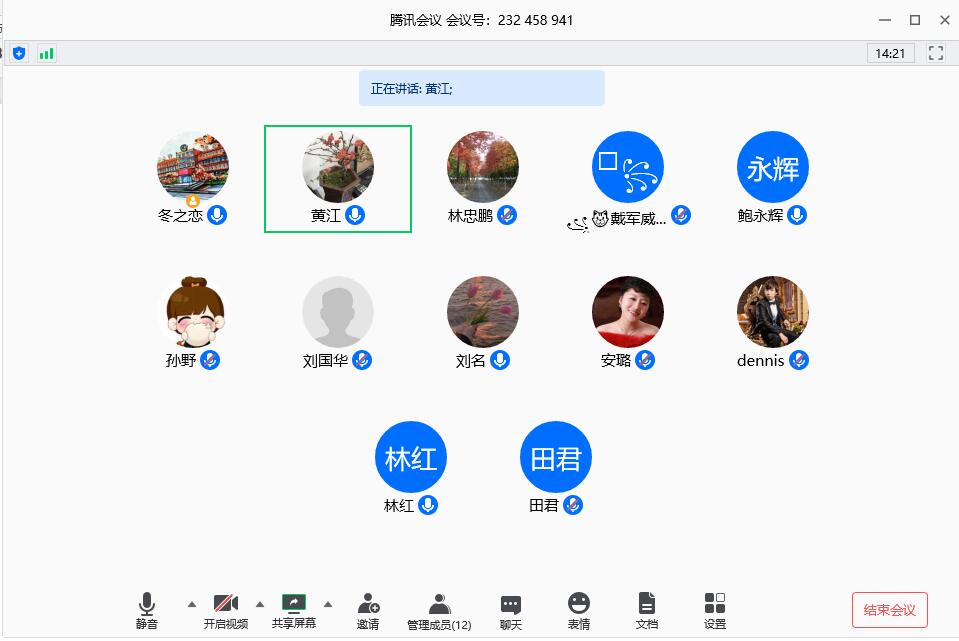Open Manage Members (管理成员) panel
The width and height of the screenshot is (959, 641).
click(x=439, y=610)
